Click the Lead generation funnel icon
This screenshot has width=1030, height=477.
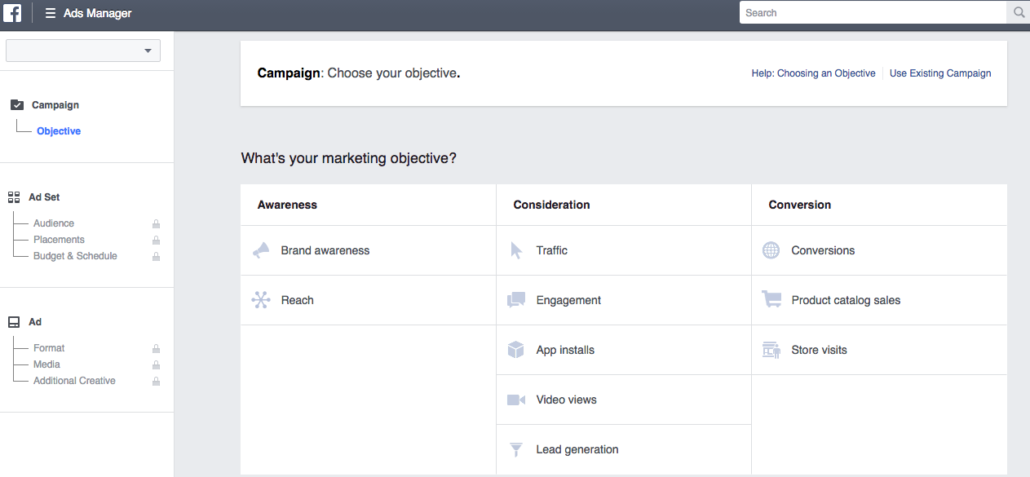point(516,450)
